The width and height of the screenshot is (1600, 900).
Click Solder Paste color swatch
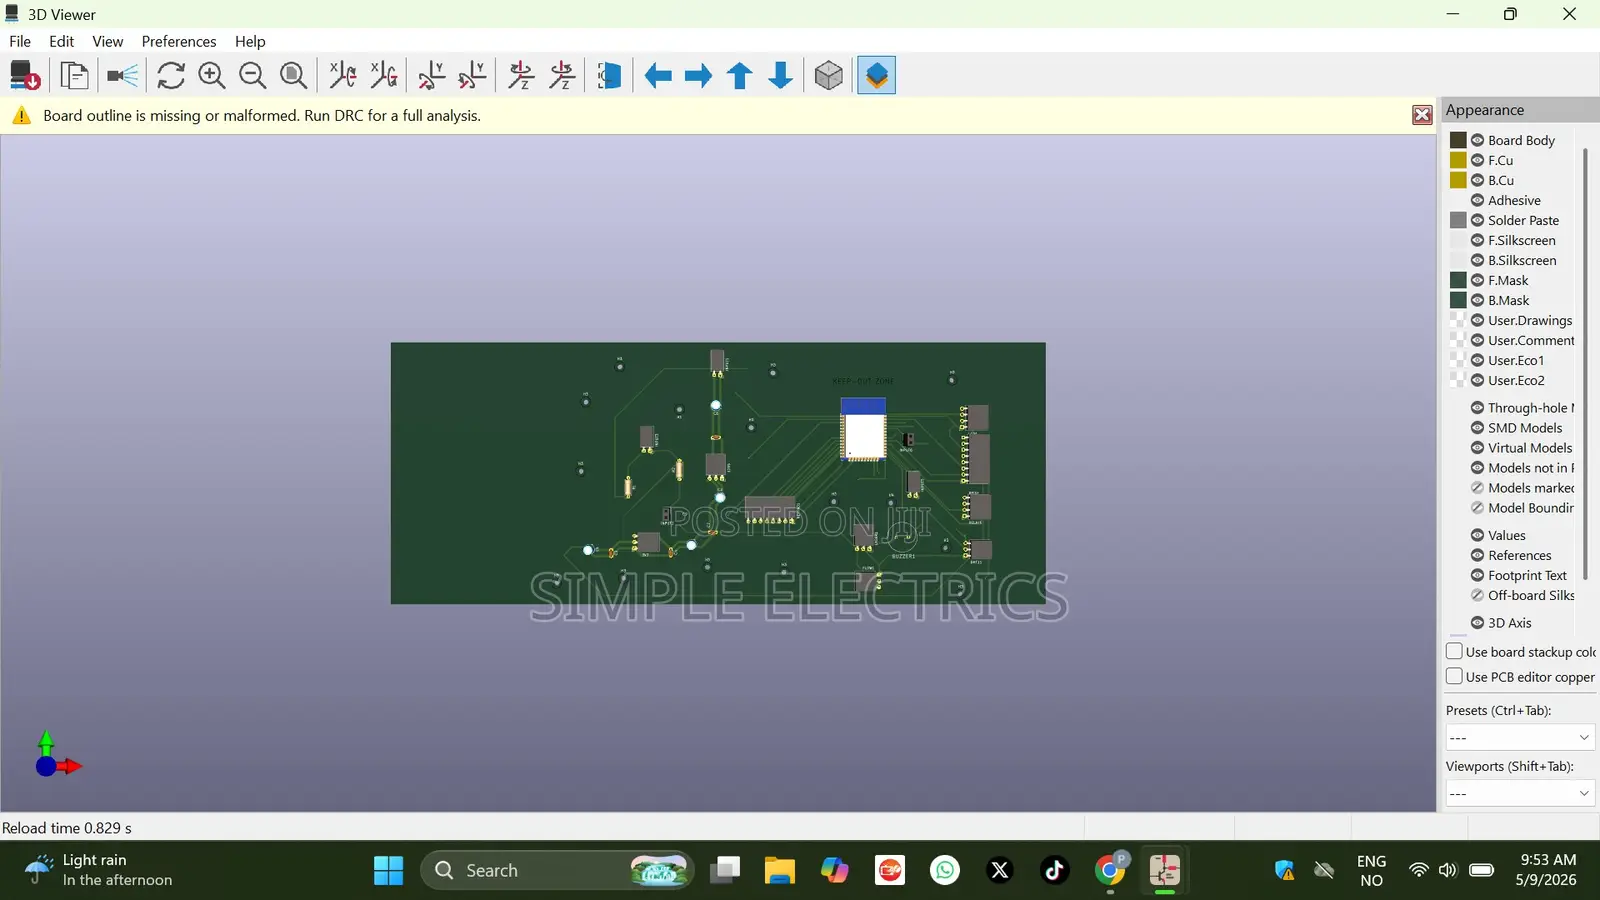pyautogui.click(x=1458, y=220)
